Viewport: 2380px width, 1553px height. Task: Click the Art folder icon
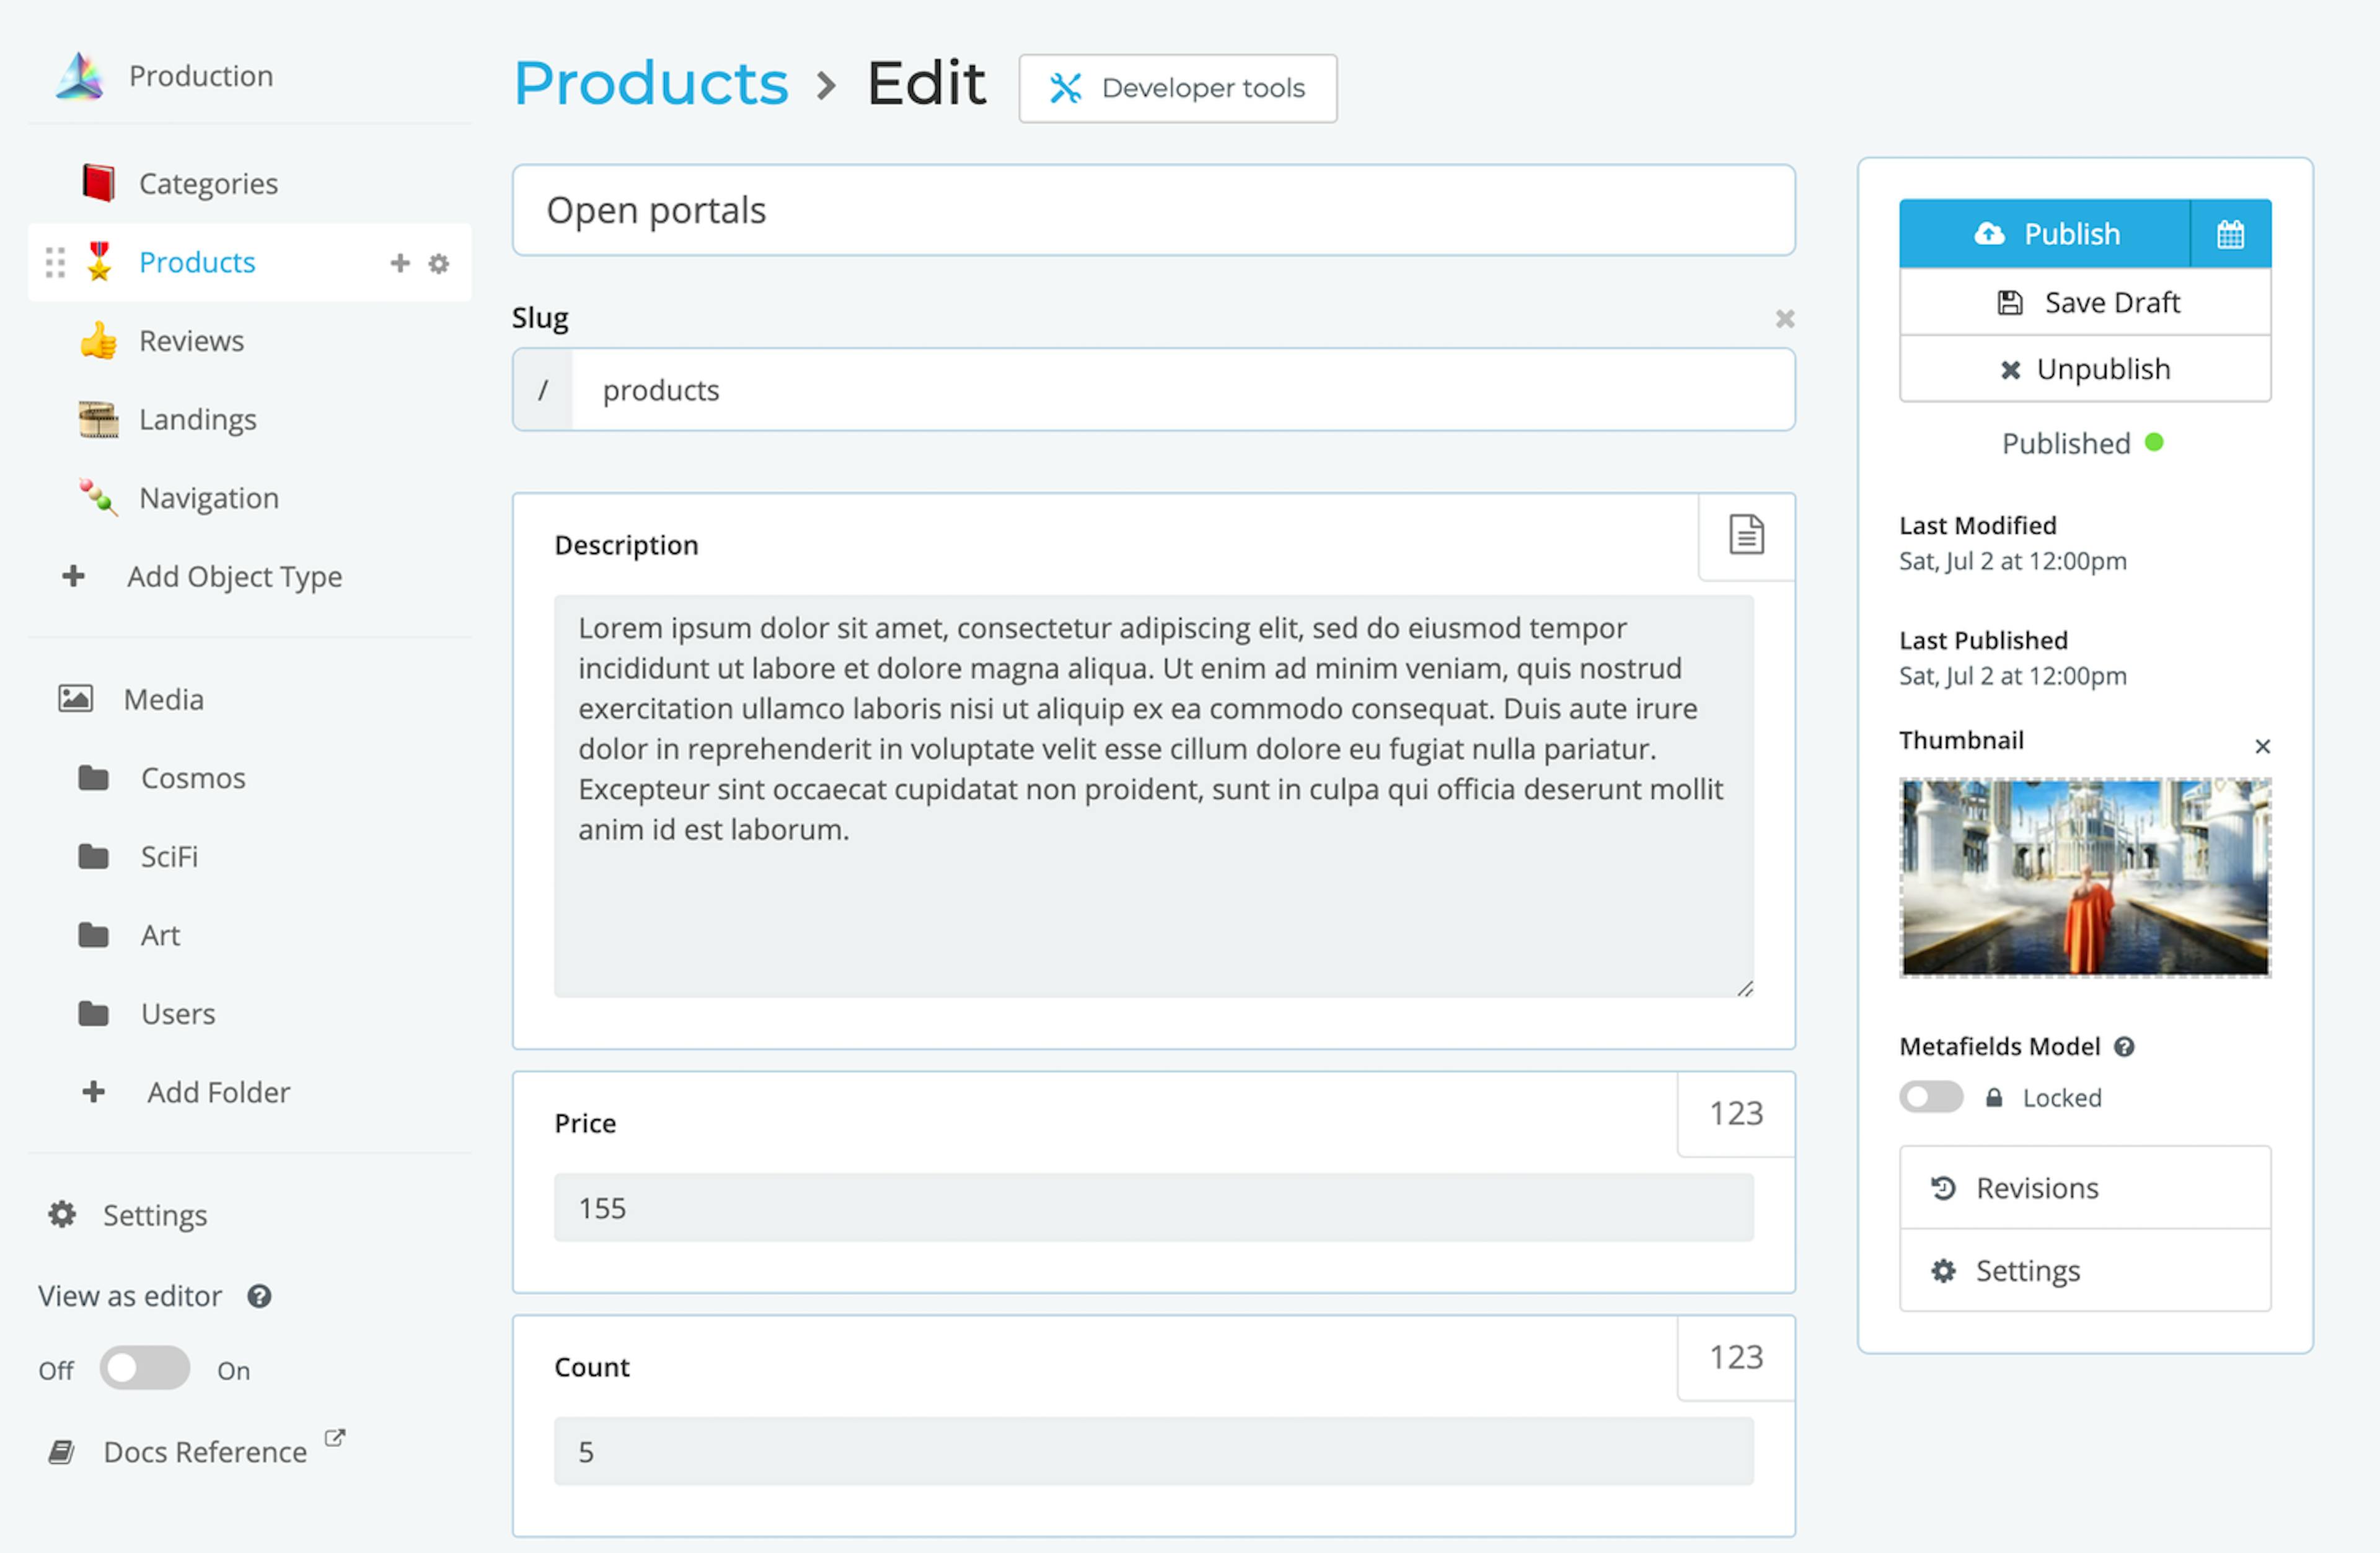coord(93,934)
